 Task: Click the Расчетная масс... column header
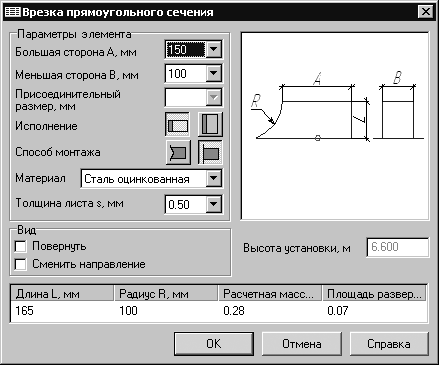tap(270, 294)
